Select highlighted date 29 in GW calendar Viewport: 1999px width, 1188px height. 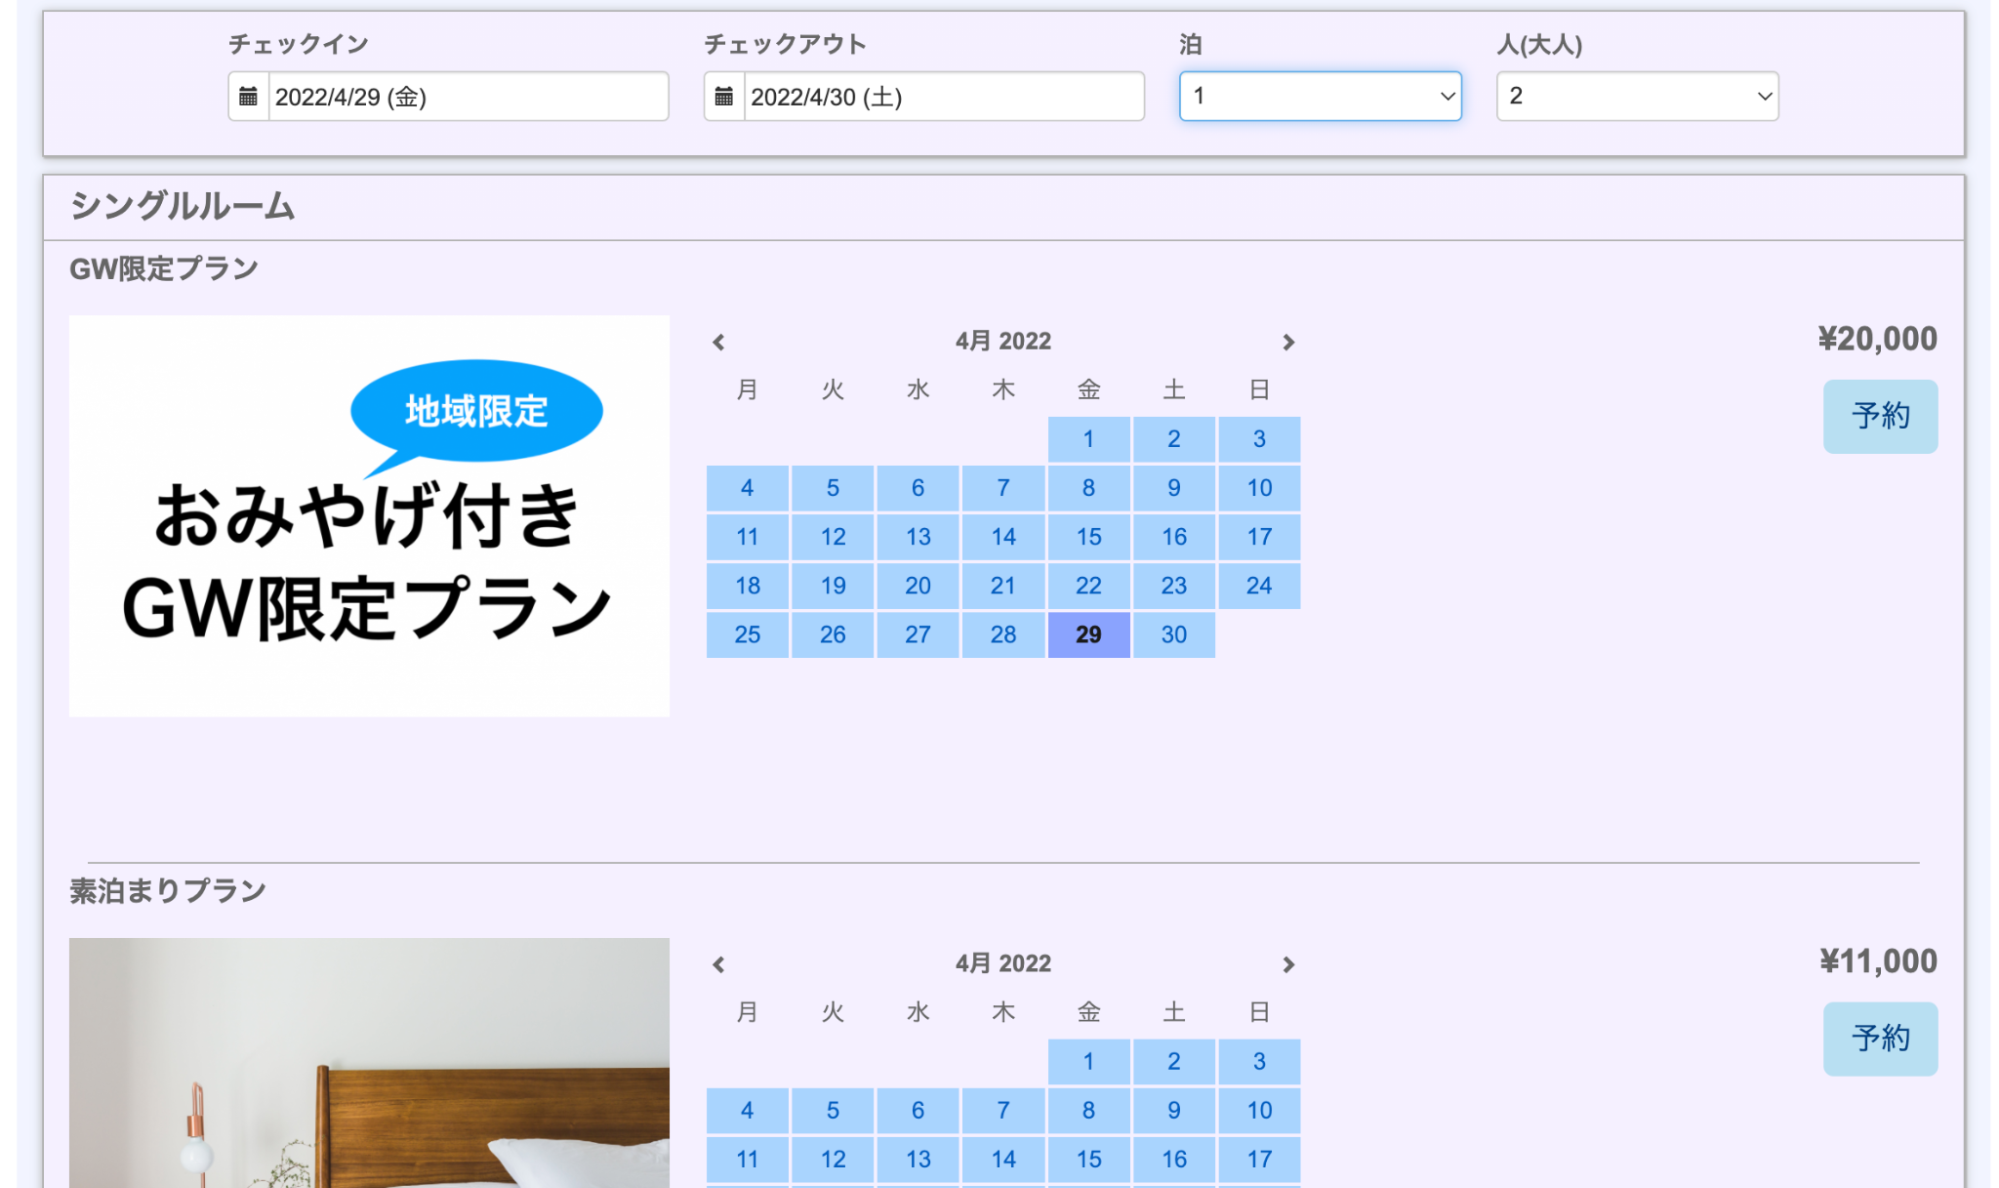1088,634
